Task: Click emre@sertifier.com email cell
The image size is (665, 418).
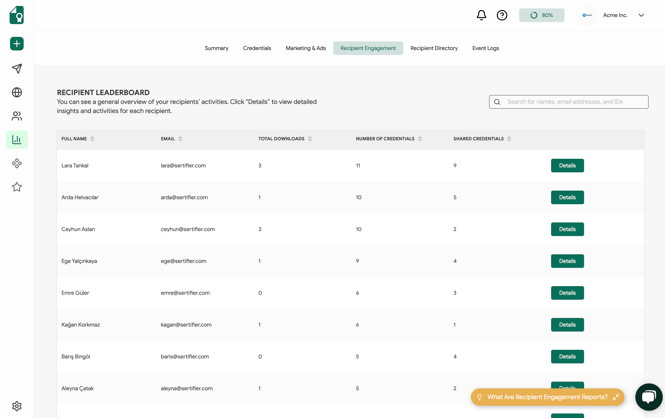Action: click(x=185, y=293)
